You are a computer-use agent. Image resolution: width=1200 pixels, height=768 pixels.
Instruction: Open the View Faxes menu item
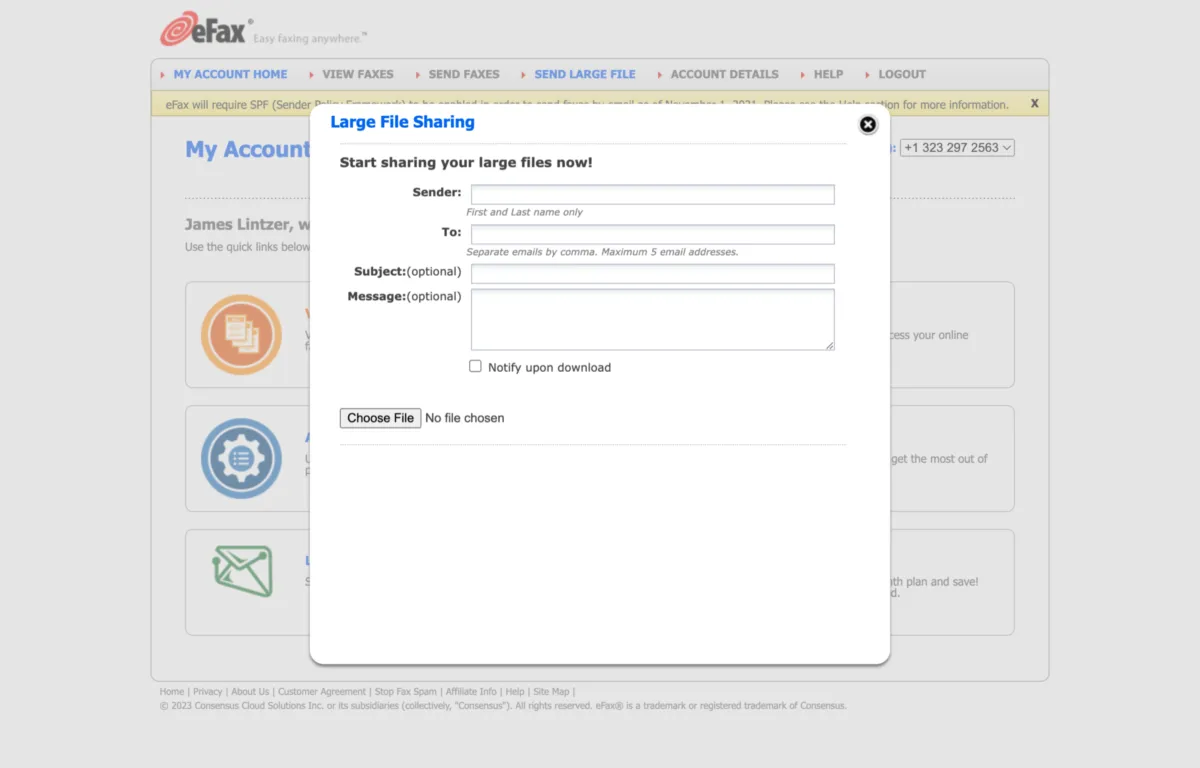click(x=358, y=74)
